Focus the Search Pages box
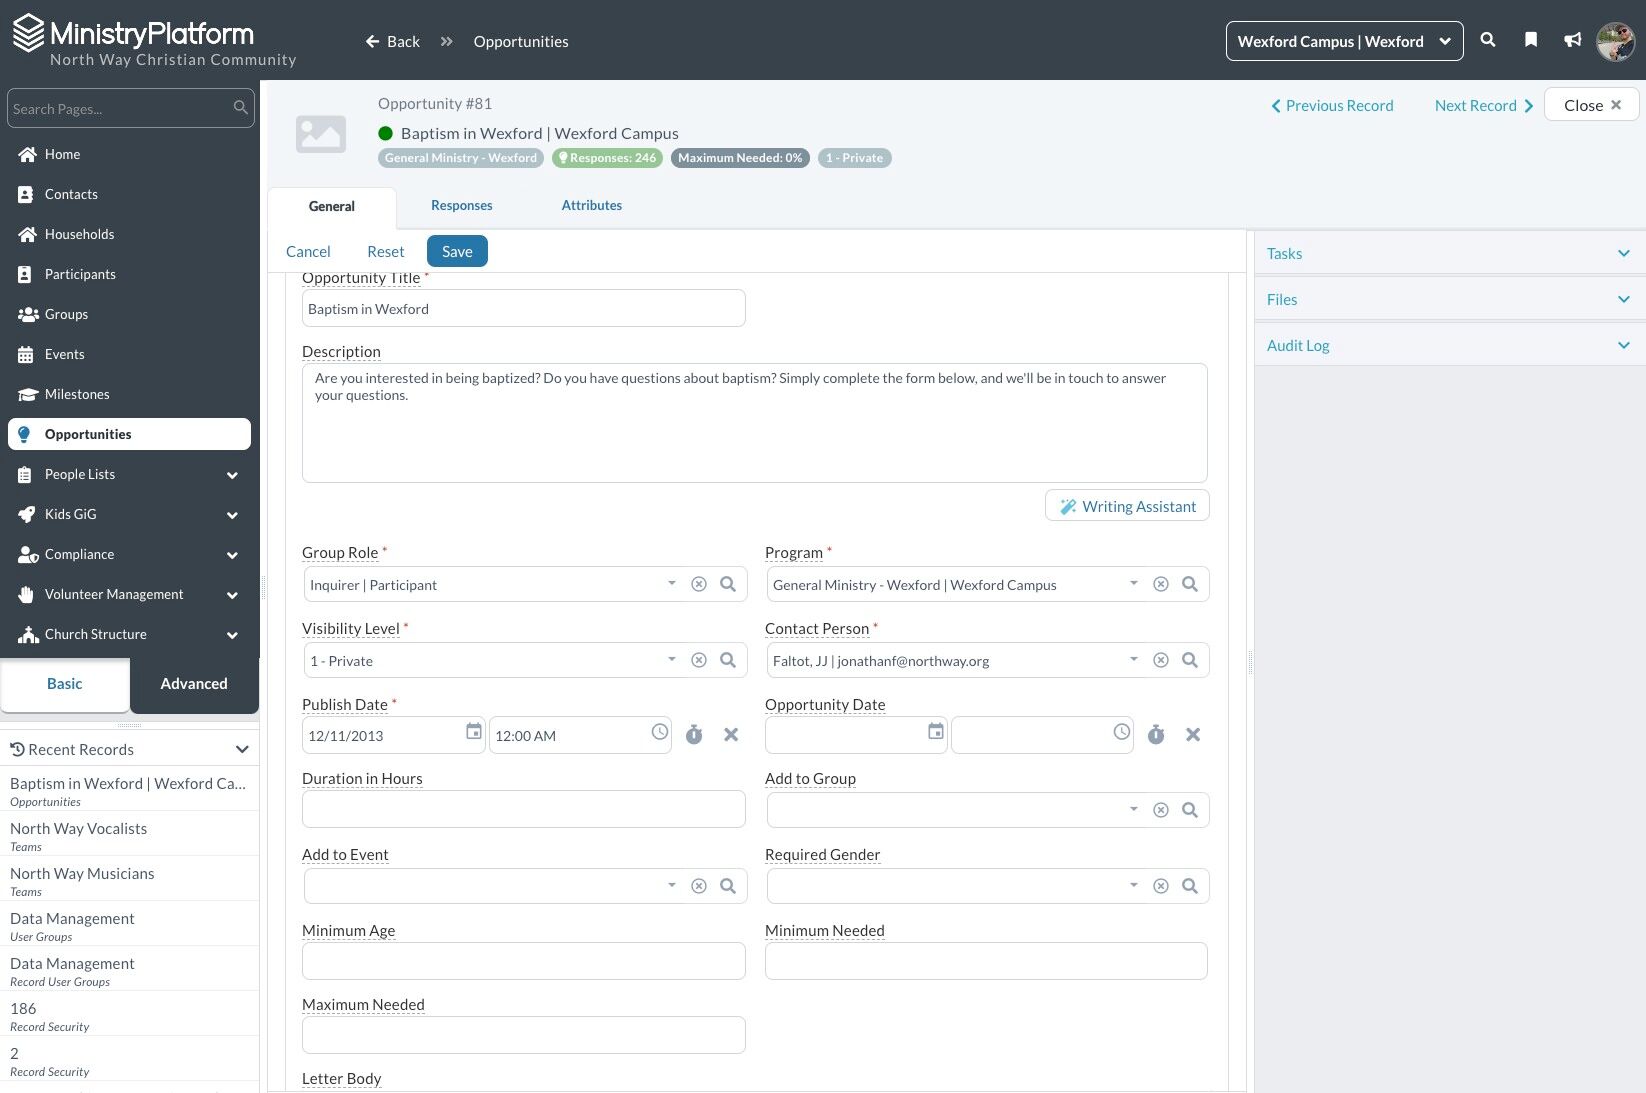The height and width of the screenshot is (1093, 1646). coord(130,108)
